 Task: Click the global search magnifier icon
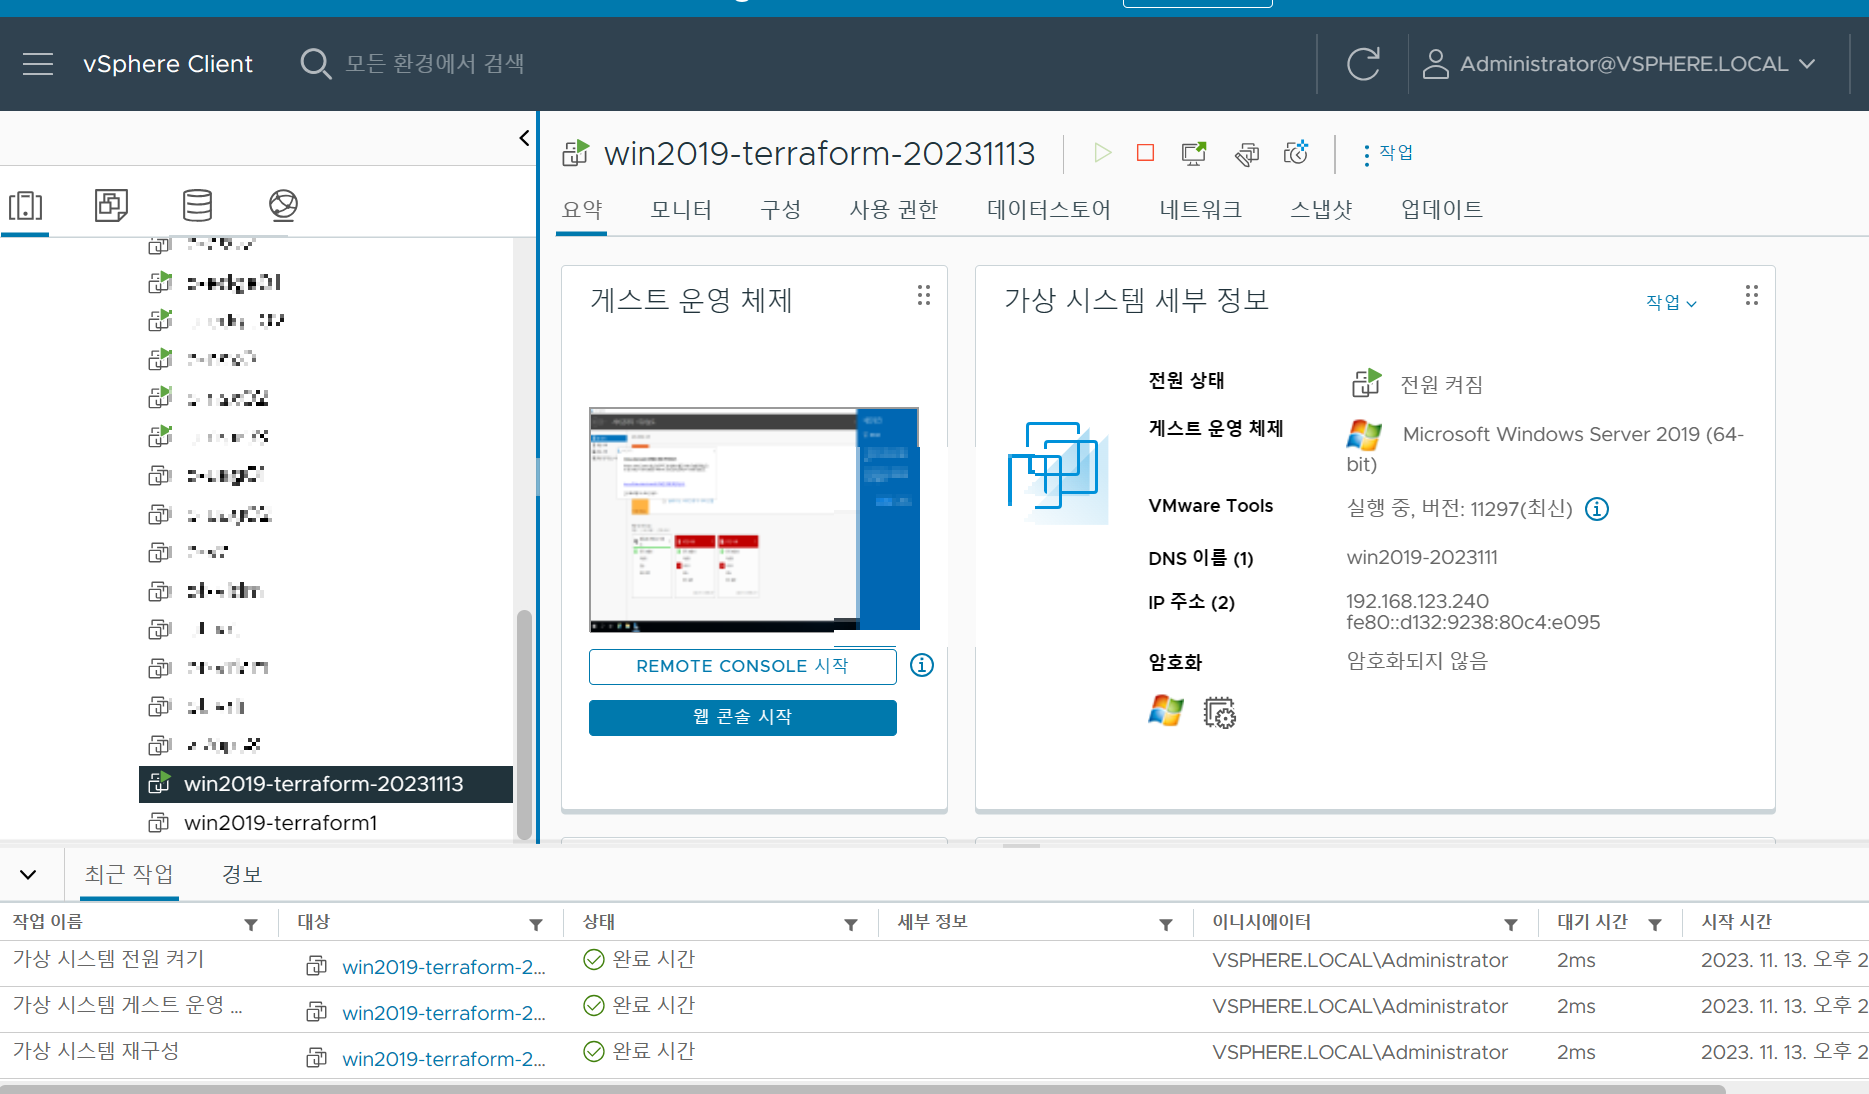pyautogui.click(x=315, y=64)
